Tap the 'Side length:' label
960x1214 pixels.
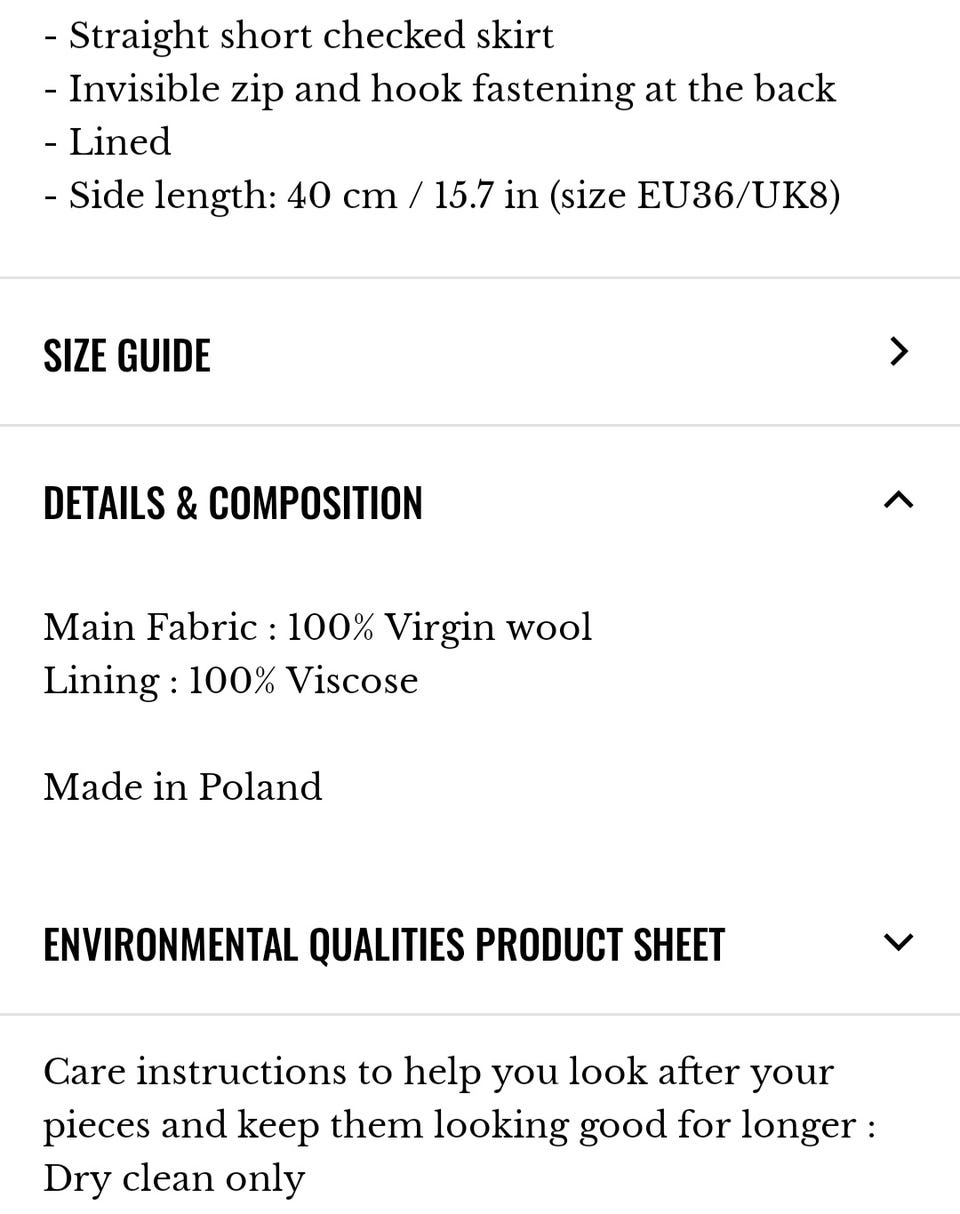point(173,195)
